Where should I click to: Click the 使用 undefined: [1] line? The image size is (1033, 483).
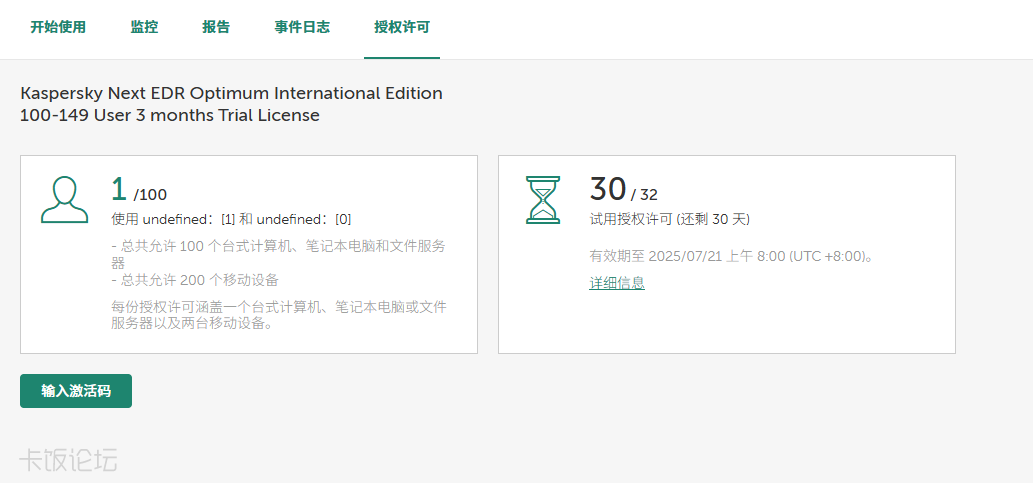point(231,219)
